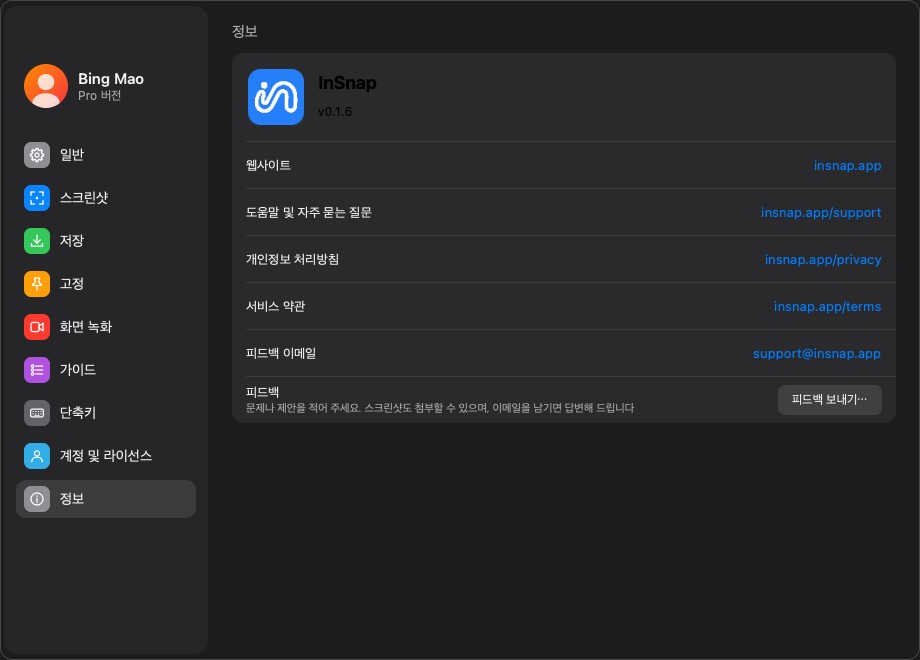Viewport: 920px width, 660px height.
Task: Click the InSnap app logo
Action: tap(276, 97)
